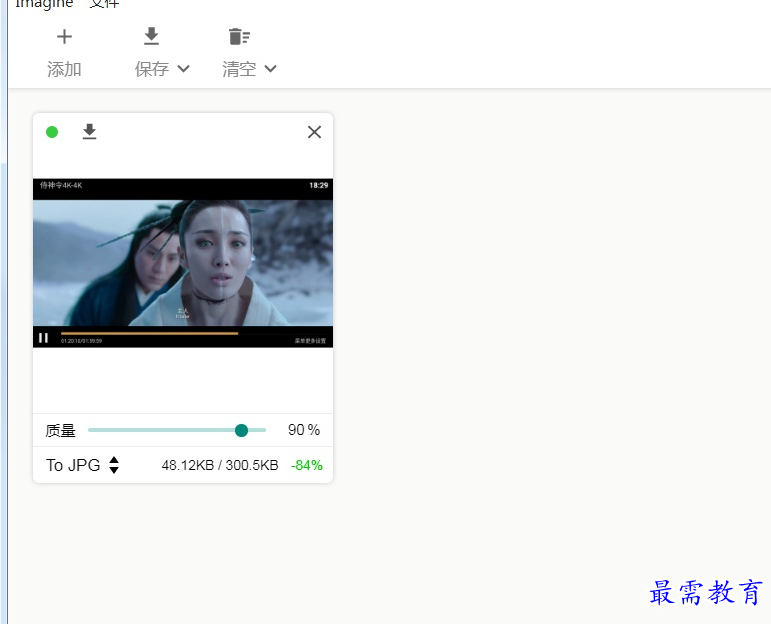Click the pause icon in the image preview
The image size is (771, 624).
43,338
